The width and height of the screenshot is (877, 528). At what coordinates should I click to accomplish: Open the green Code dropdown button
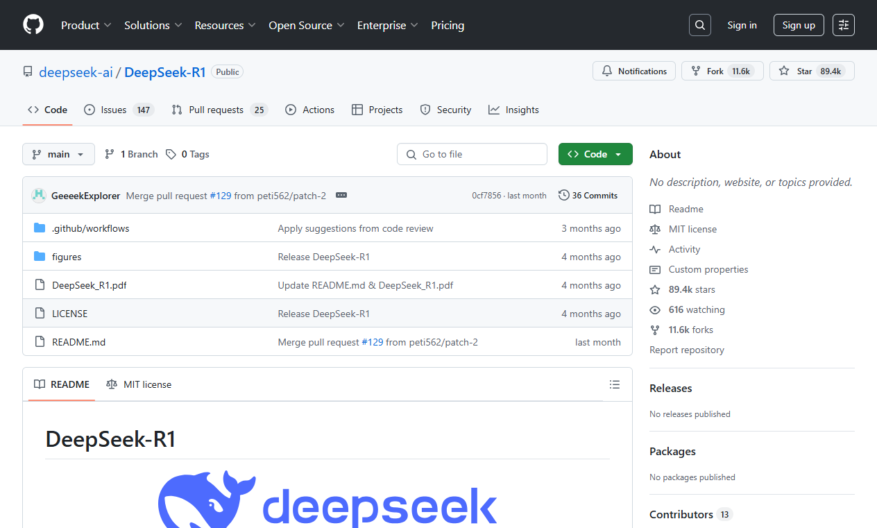click(595, 154)
